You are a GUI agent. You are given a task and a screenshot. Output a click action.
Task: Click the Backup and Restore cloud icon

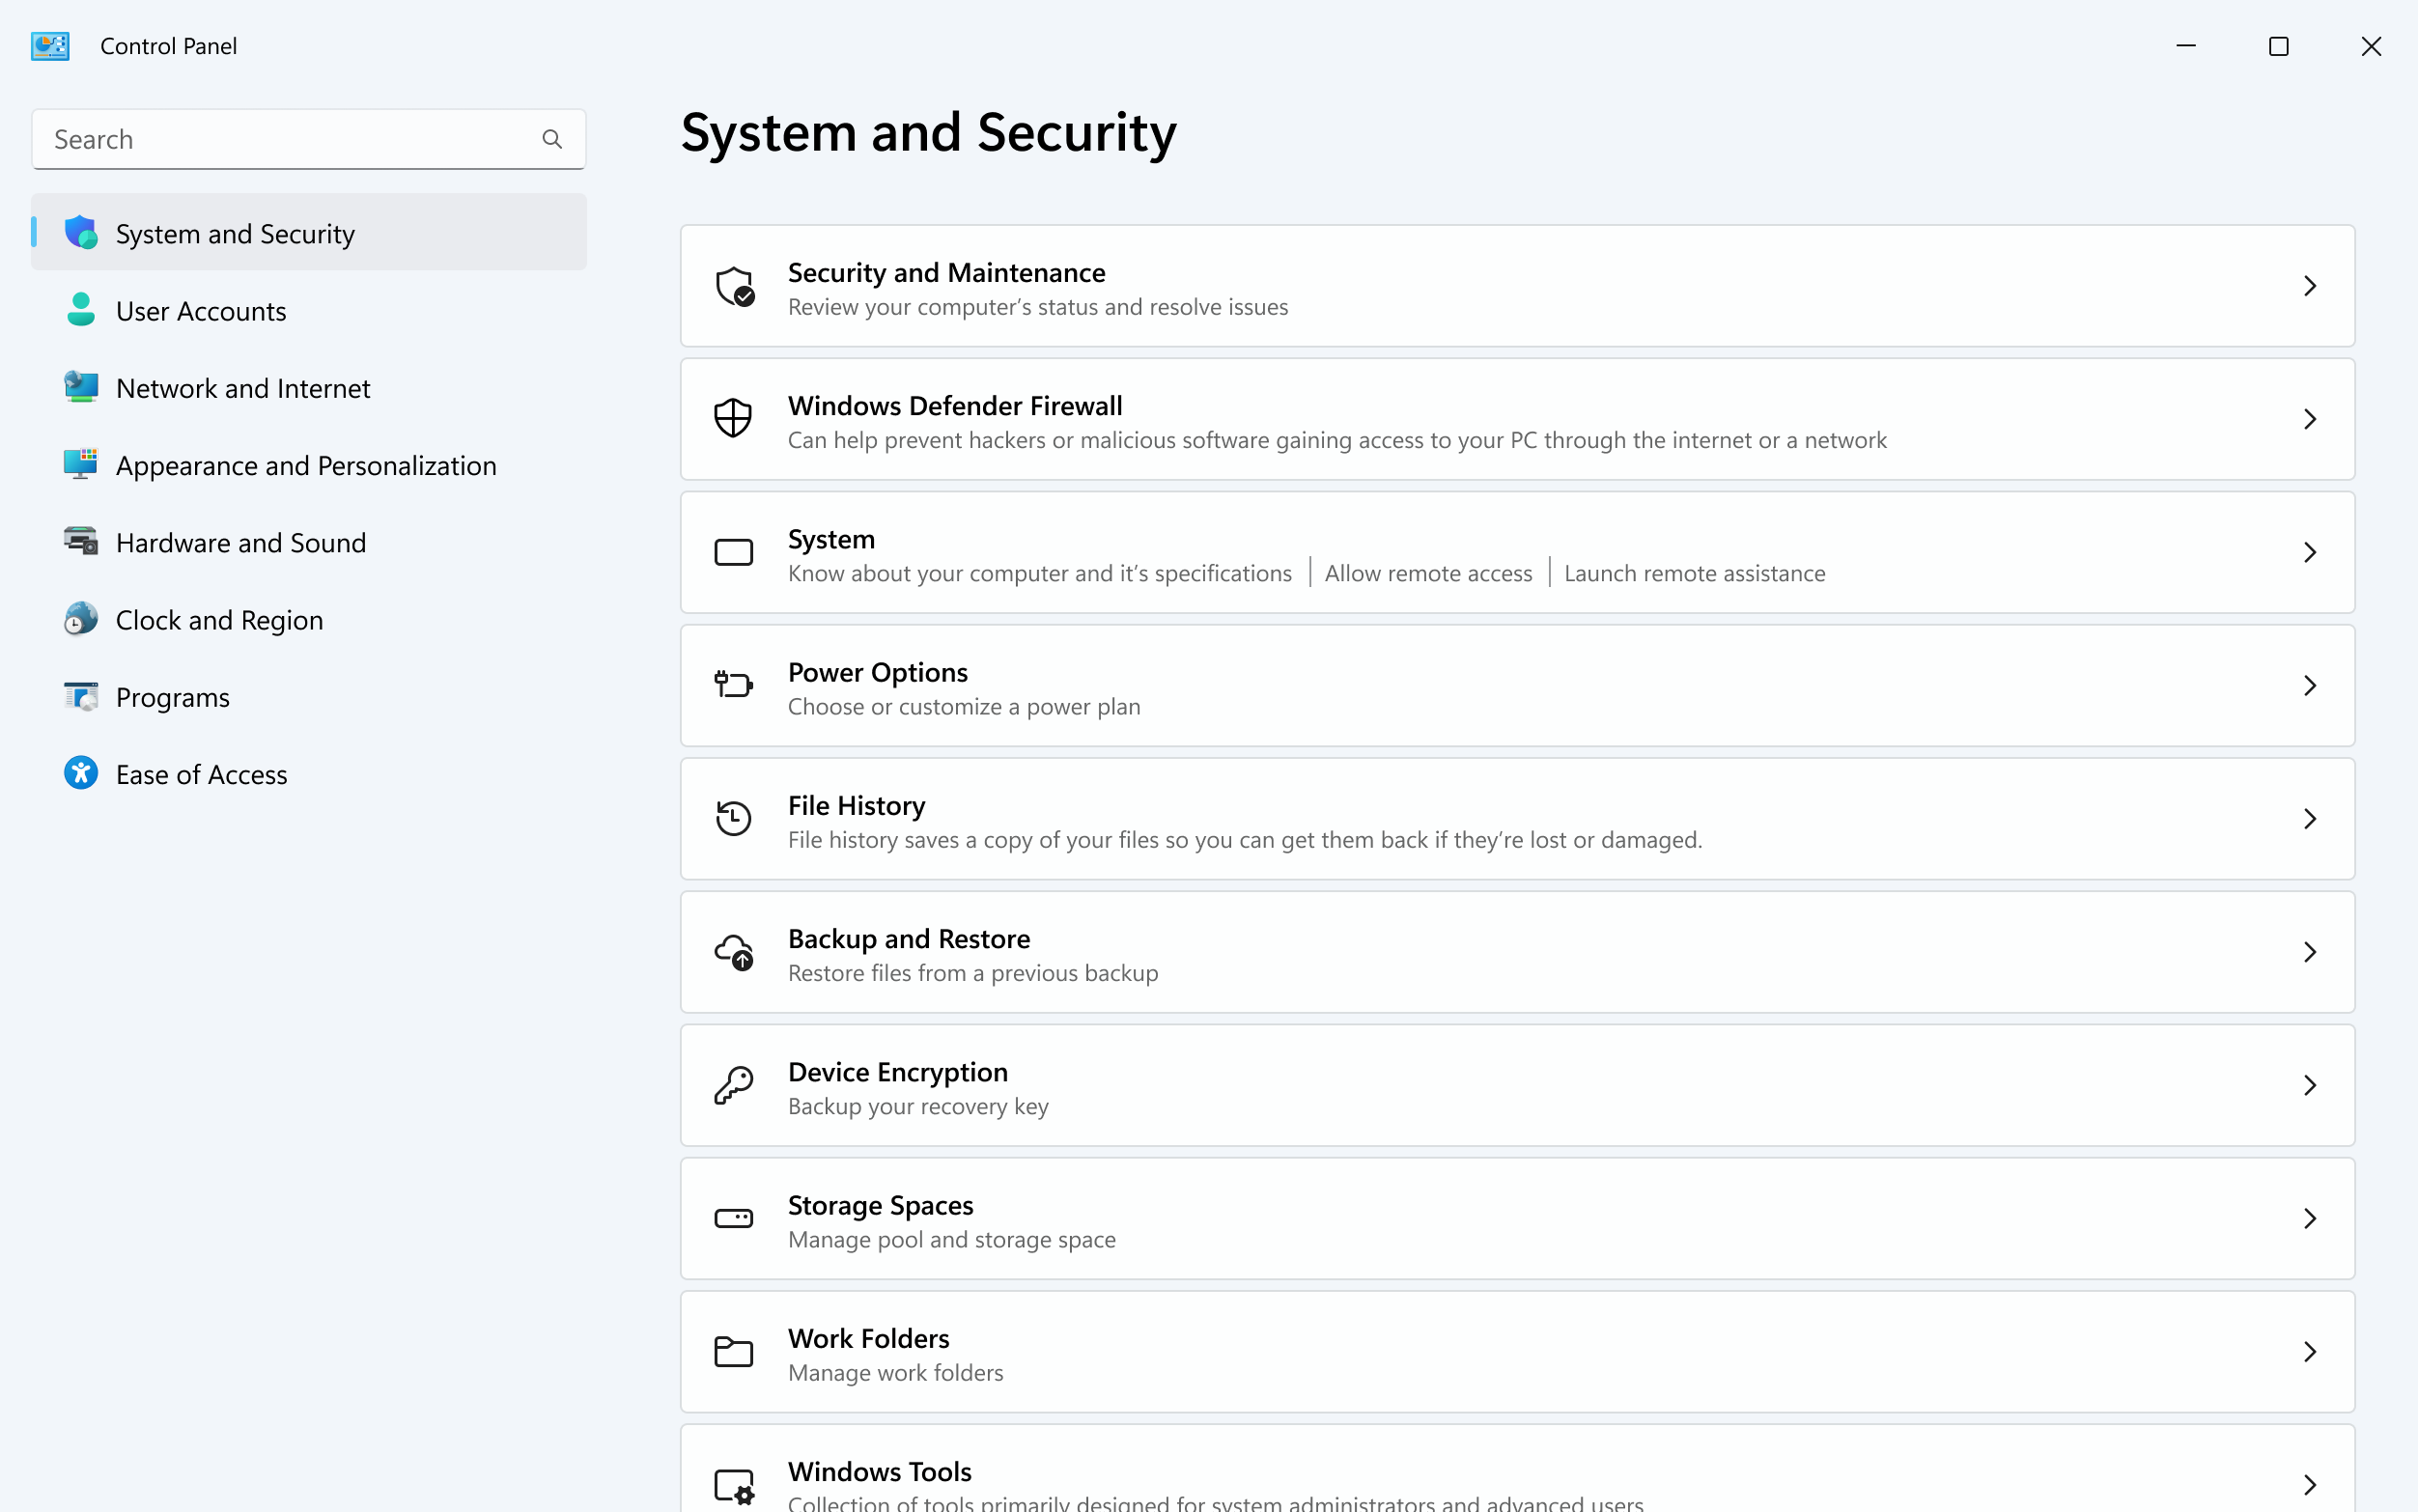[x=733, y=952]
